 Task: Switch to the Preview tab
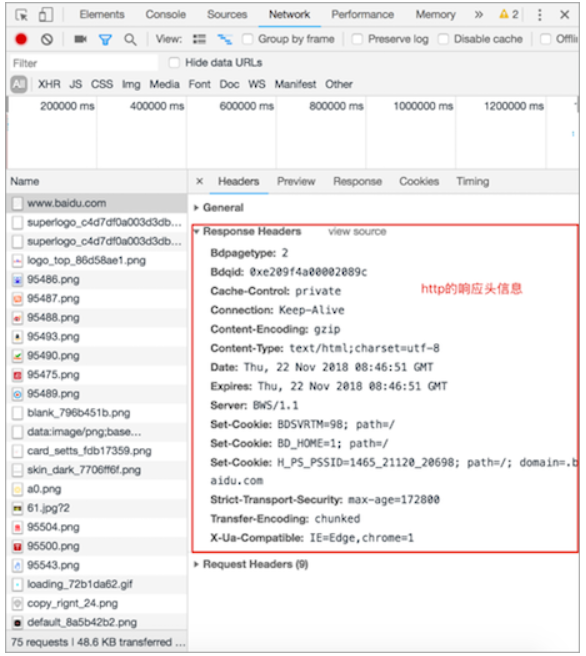[x=296, y=182]
